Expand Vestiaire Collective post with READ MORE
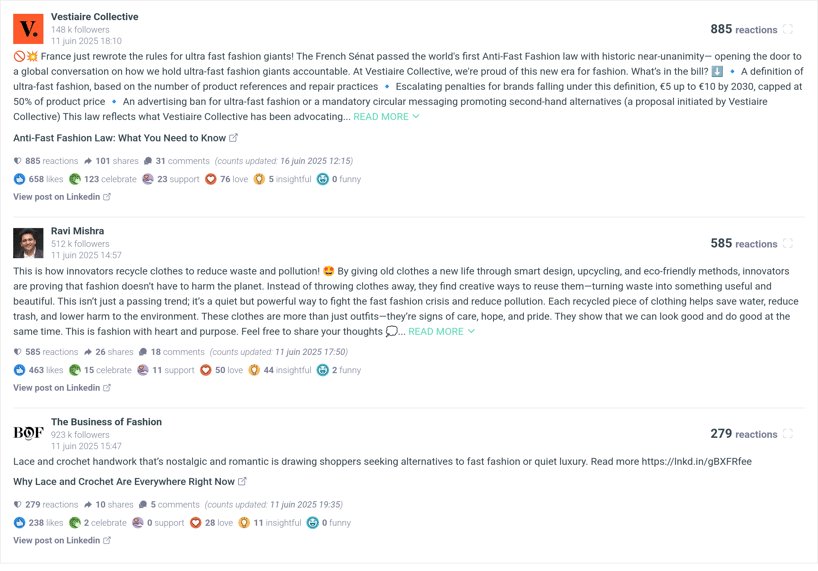Image resolution: width=818 pixels, height=571 pixels. (x=386, y=117)
